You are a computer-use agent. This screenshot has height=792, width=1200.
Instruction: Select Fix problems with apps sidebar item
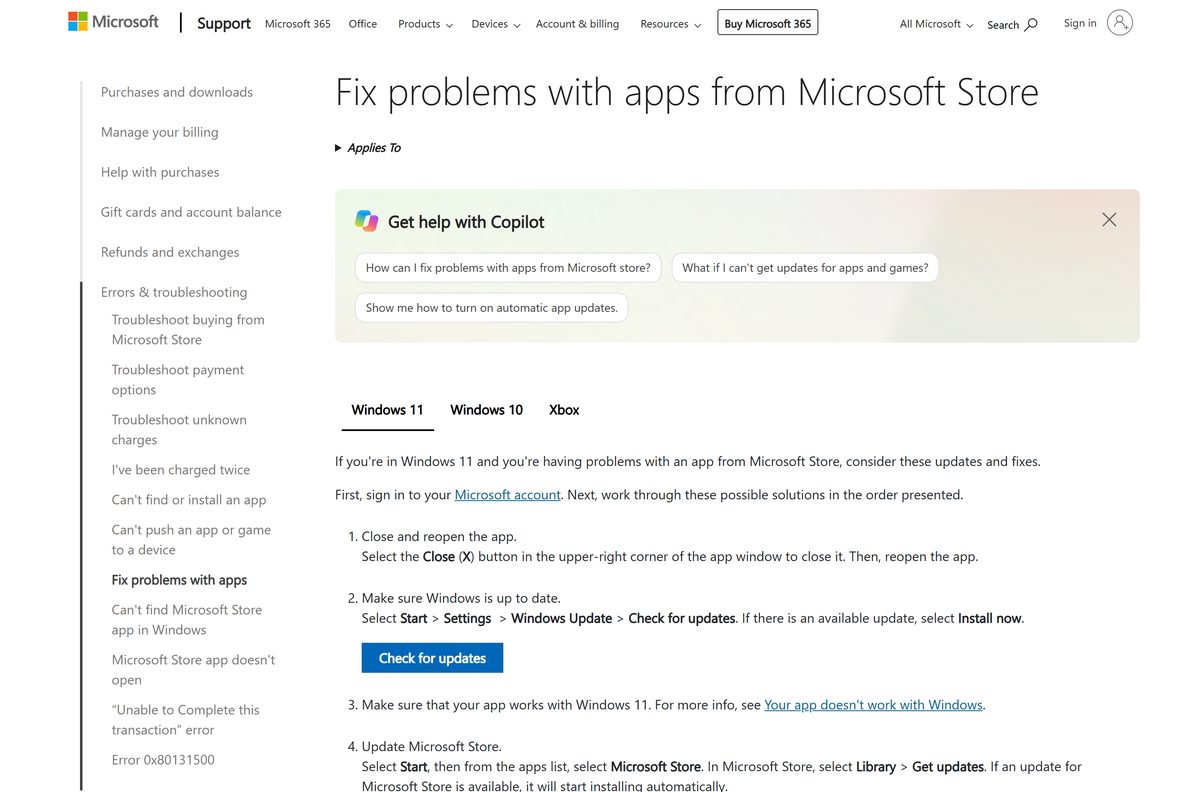(179, 580)
